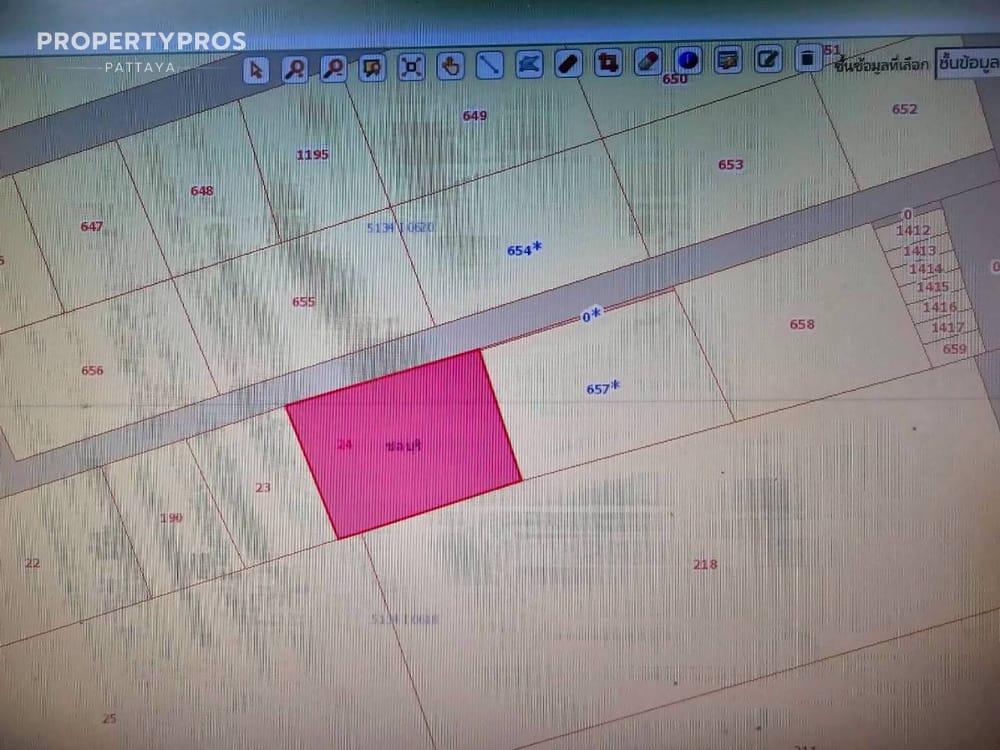The width and height of the screenshot is (1000, 750).
Task: Select the arrow pointer tool
Action: pyautogui.click(x=256, y=69)
